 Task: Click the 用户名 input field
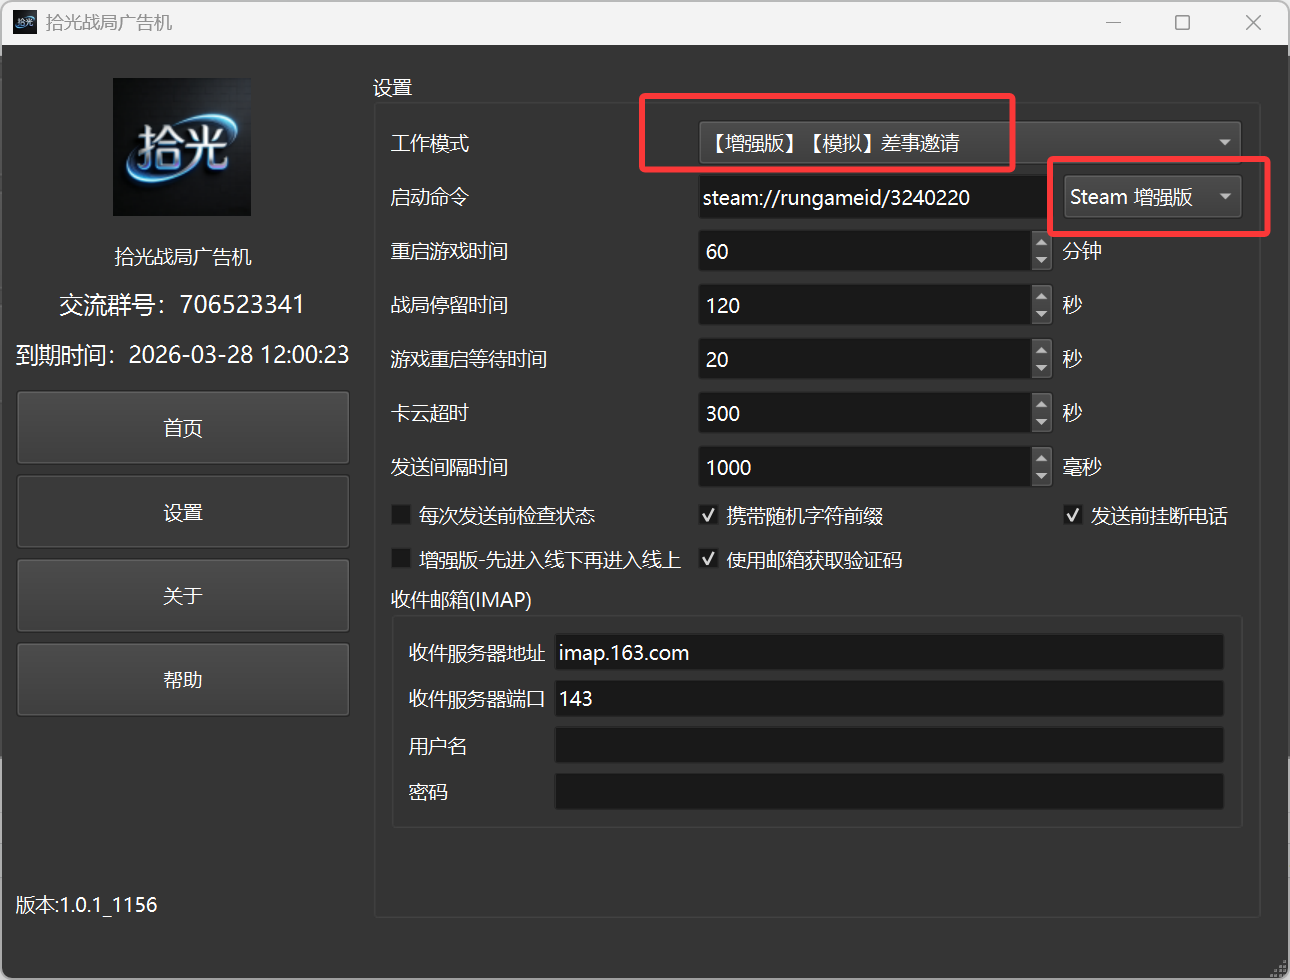(888, 746)
